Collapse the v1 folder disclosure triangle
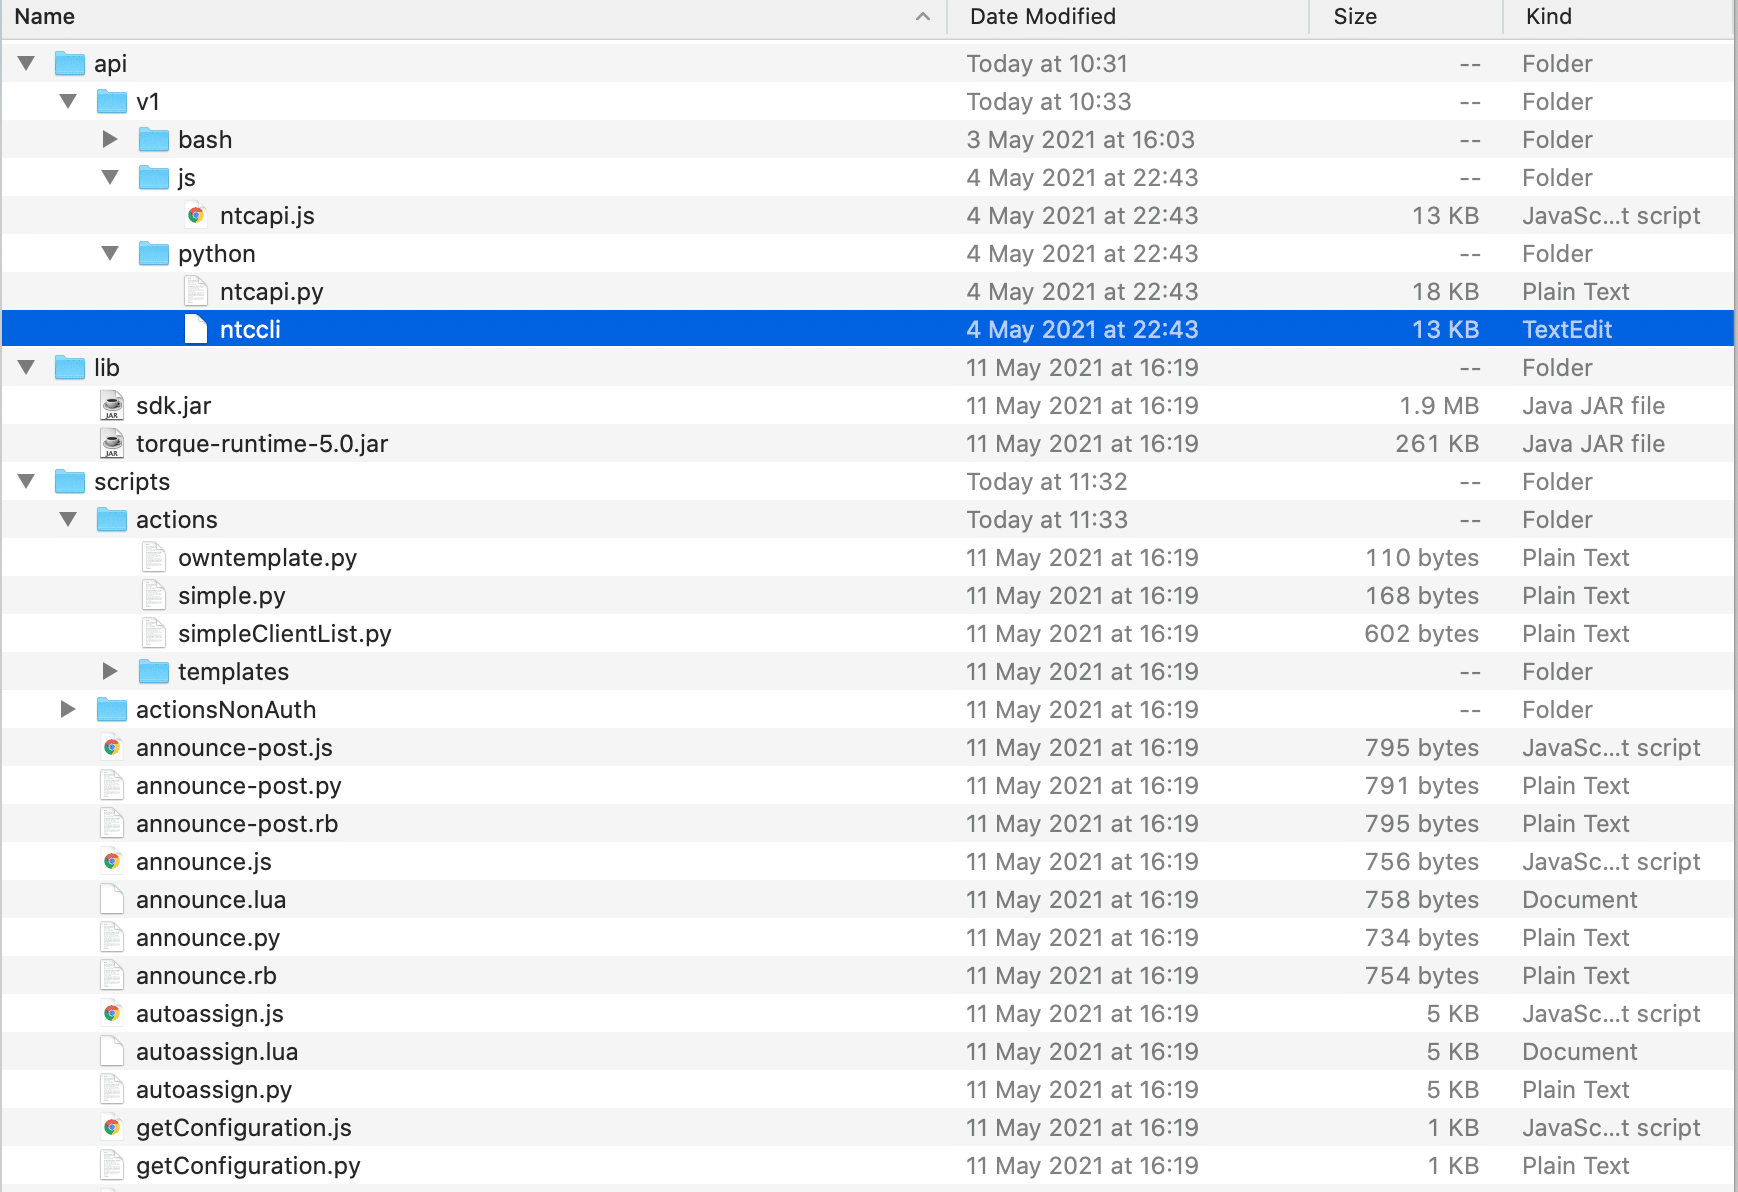This screenshot has width=1738, height=1192. tap(69, 102)
